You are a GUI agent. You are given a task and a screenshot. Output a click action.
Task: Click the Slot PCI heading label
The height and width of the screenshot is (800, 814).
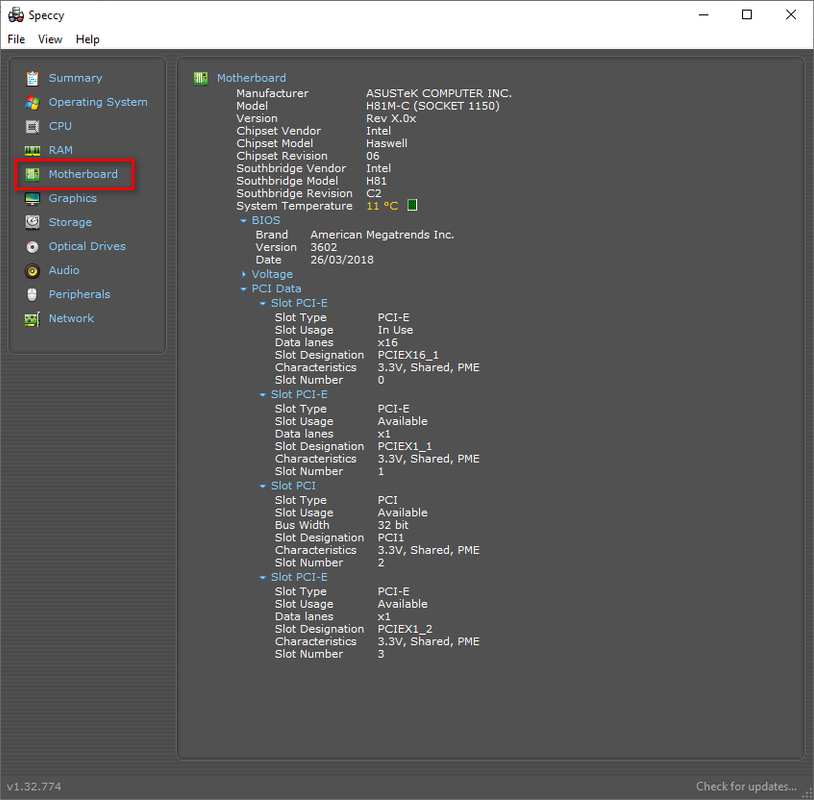pyautogui.click(x=293, y=486)
